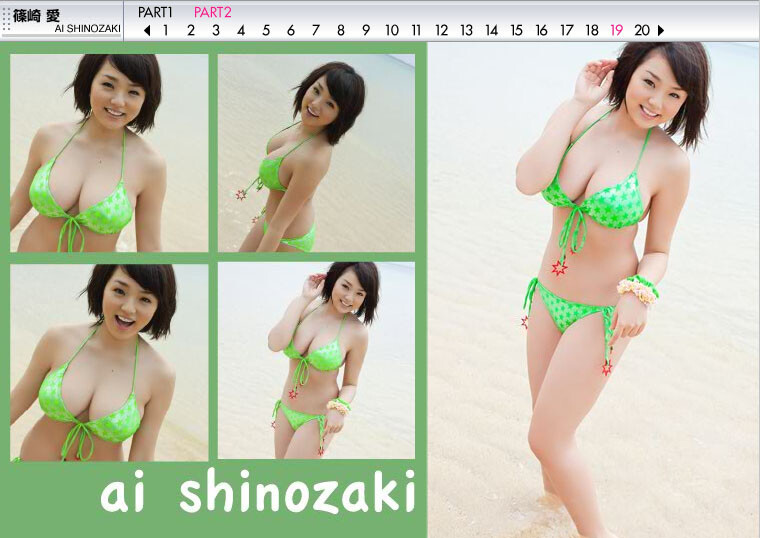Select the highlighted PART2 tab

[213, 12]
